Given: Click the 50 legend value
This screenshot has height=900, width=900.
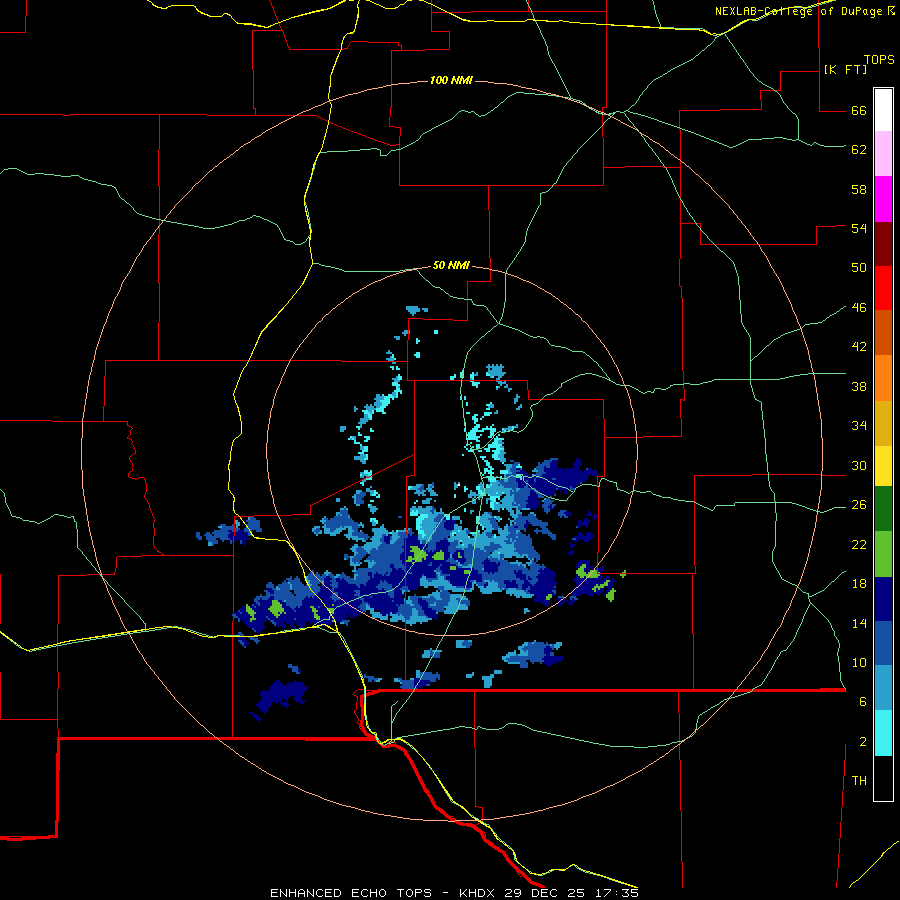Looking at the screenshot, I should [x=859, y=267].
